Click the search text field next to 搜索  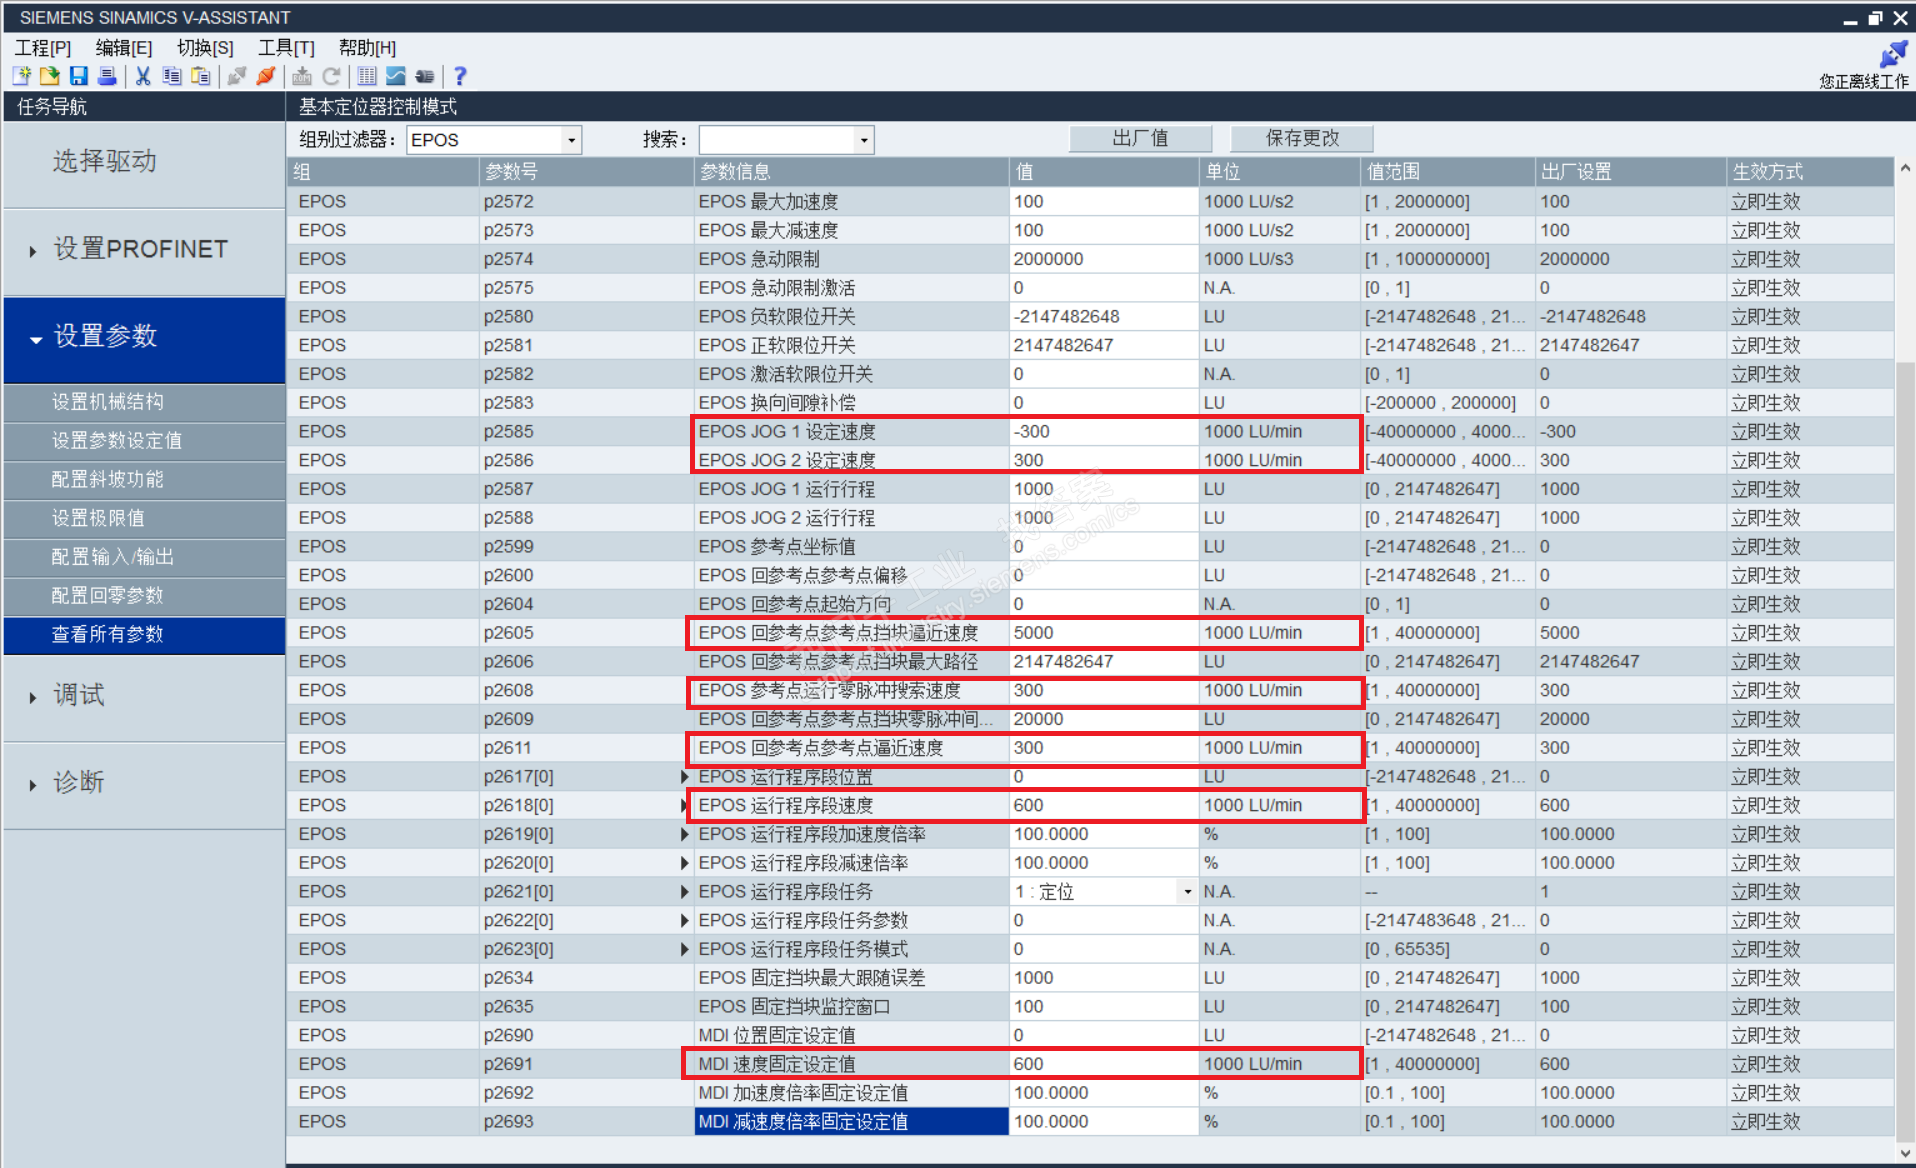(777, 140)
